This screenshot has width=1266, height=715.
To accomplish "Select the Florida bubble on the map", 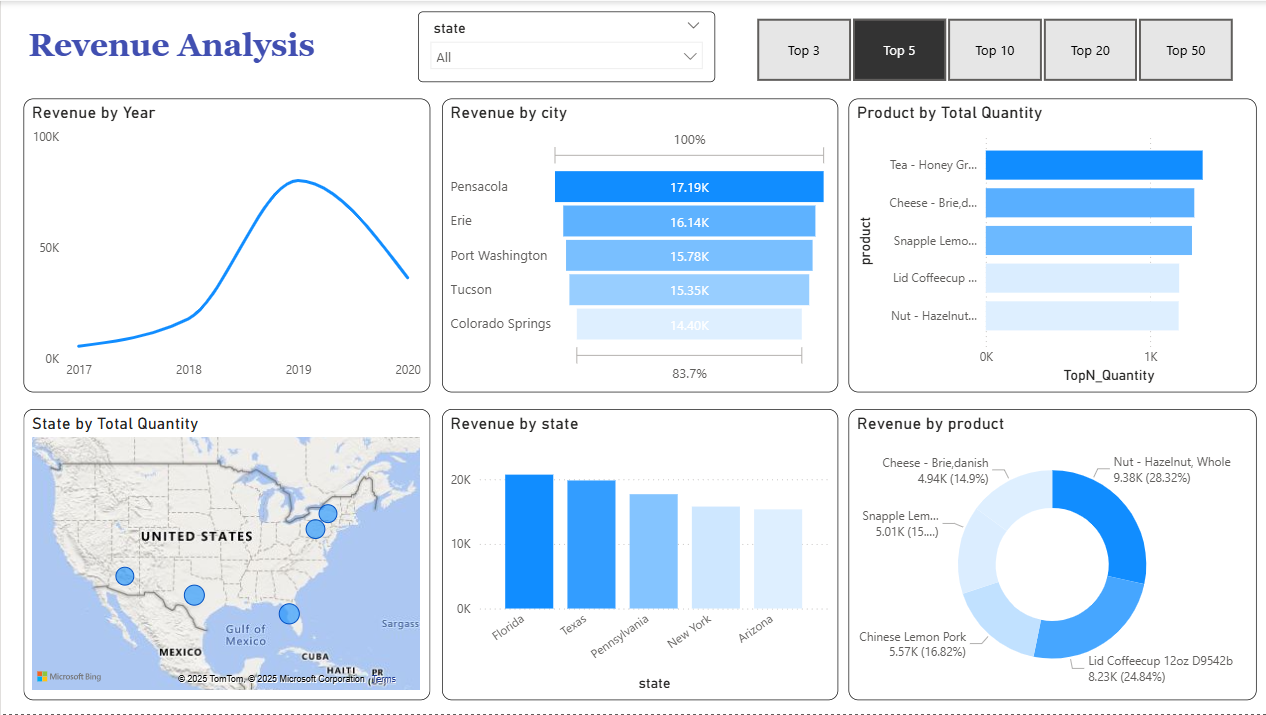I will (289, 614).
